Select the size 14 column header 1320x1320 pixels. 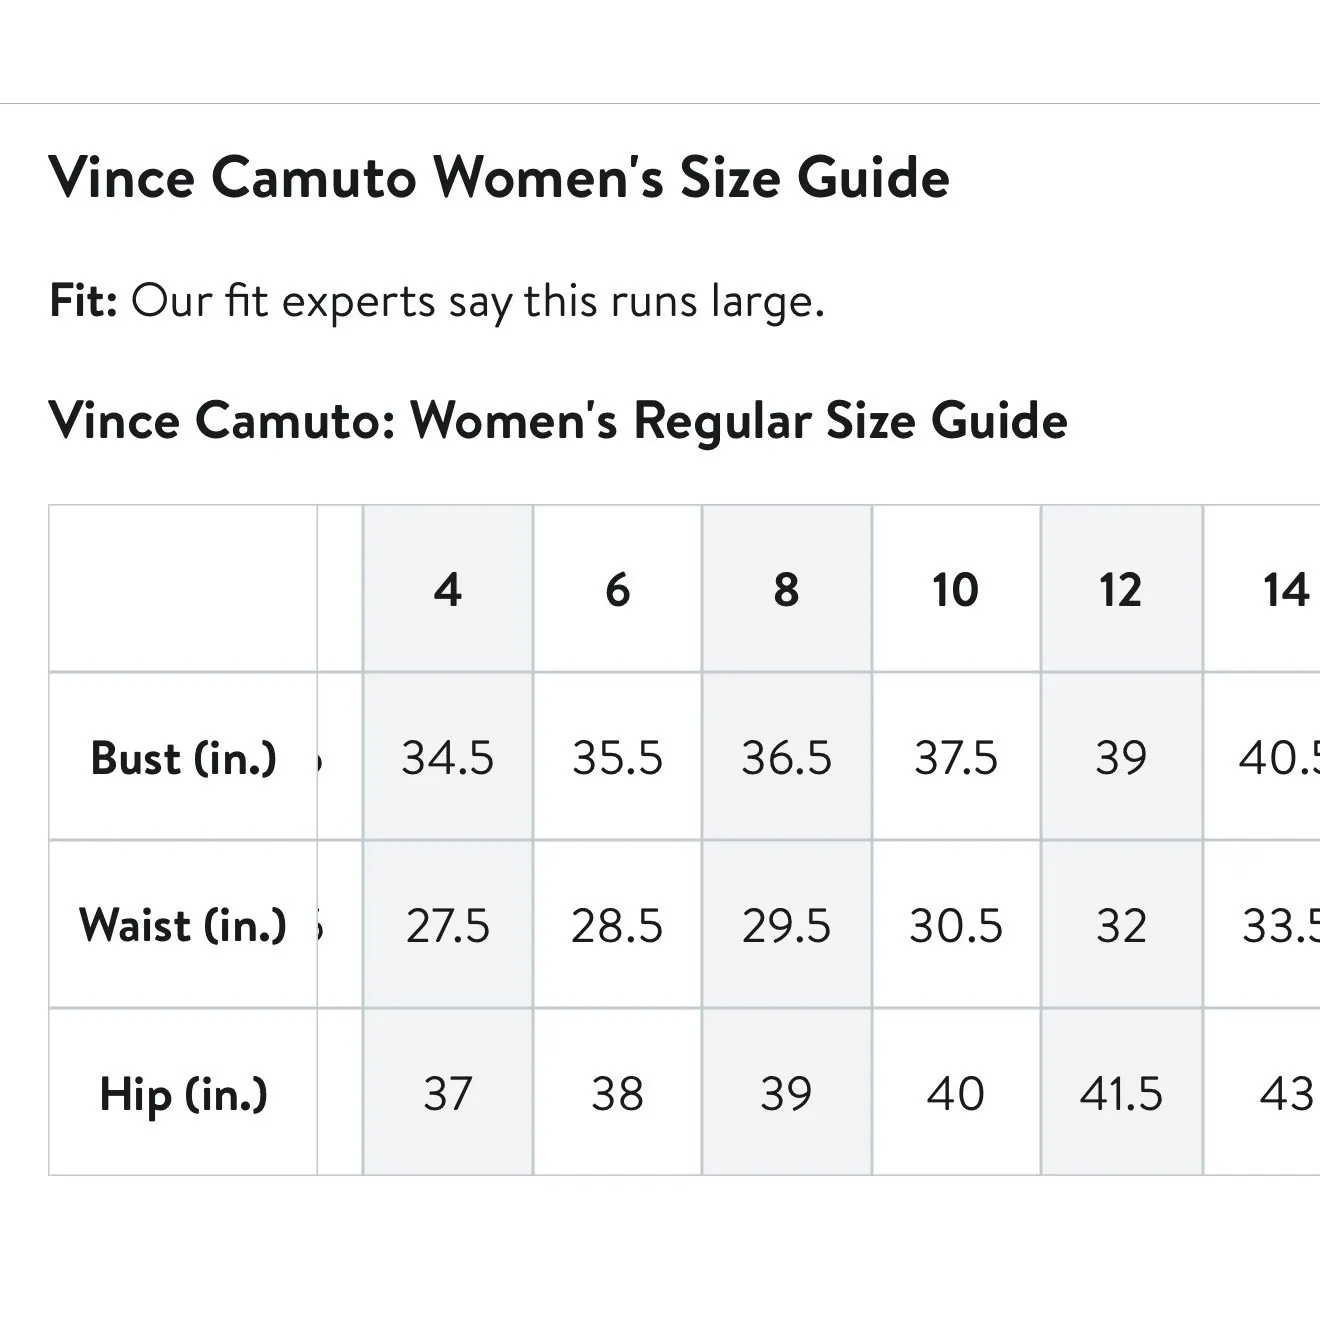(1285, 590)
